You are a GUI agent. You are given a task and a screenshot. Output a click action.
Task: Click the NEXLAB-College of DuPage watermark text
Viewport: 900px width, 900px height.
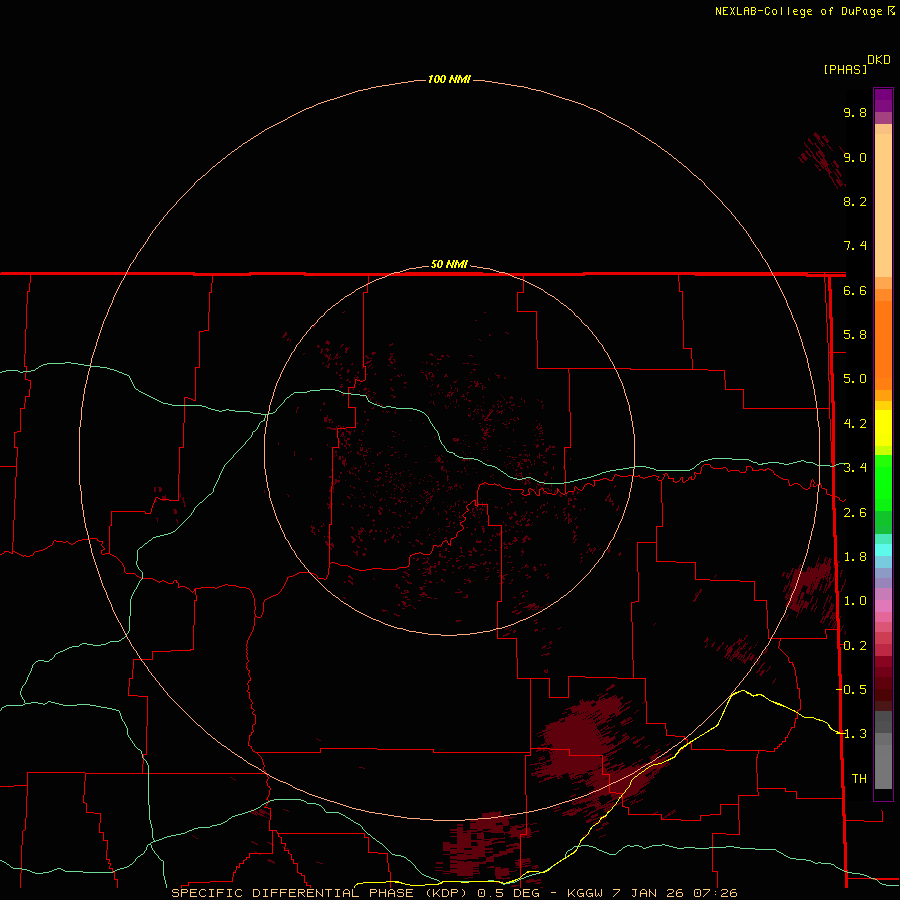(800, 11)
